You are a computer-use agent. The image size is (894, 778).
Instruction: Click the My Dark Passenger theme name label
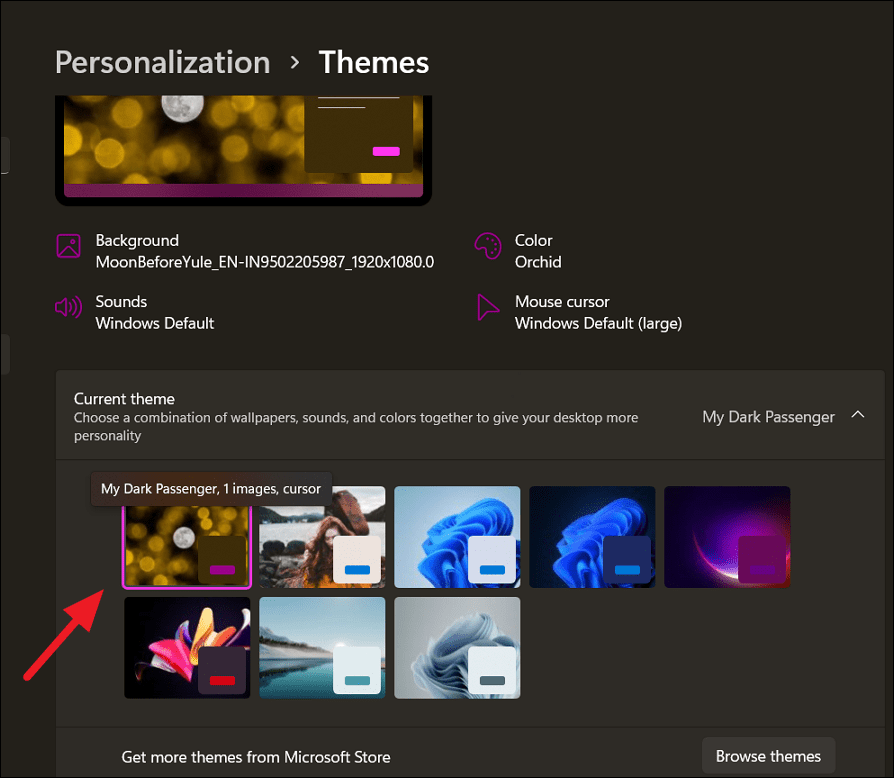coord(768,417)
